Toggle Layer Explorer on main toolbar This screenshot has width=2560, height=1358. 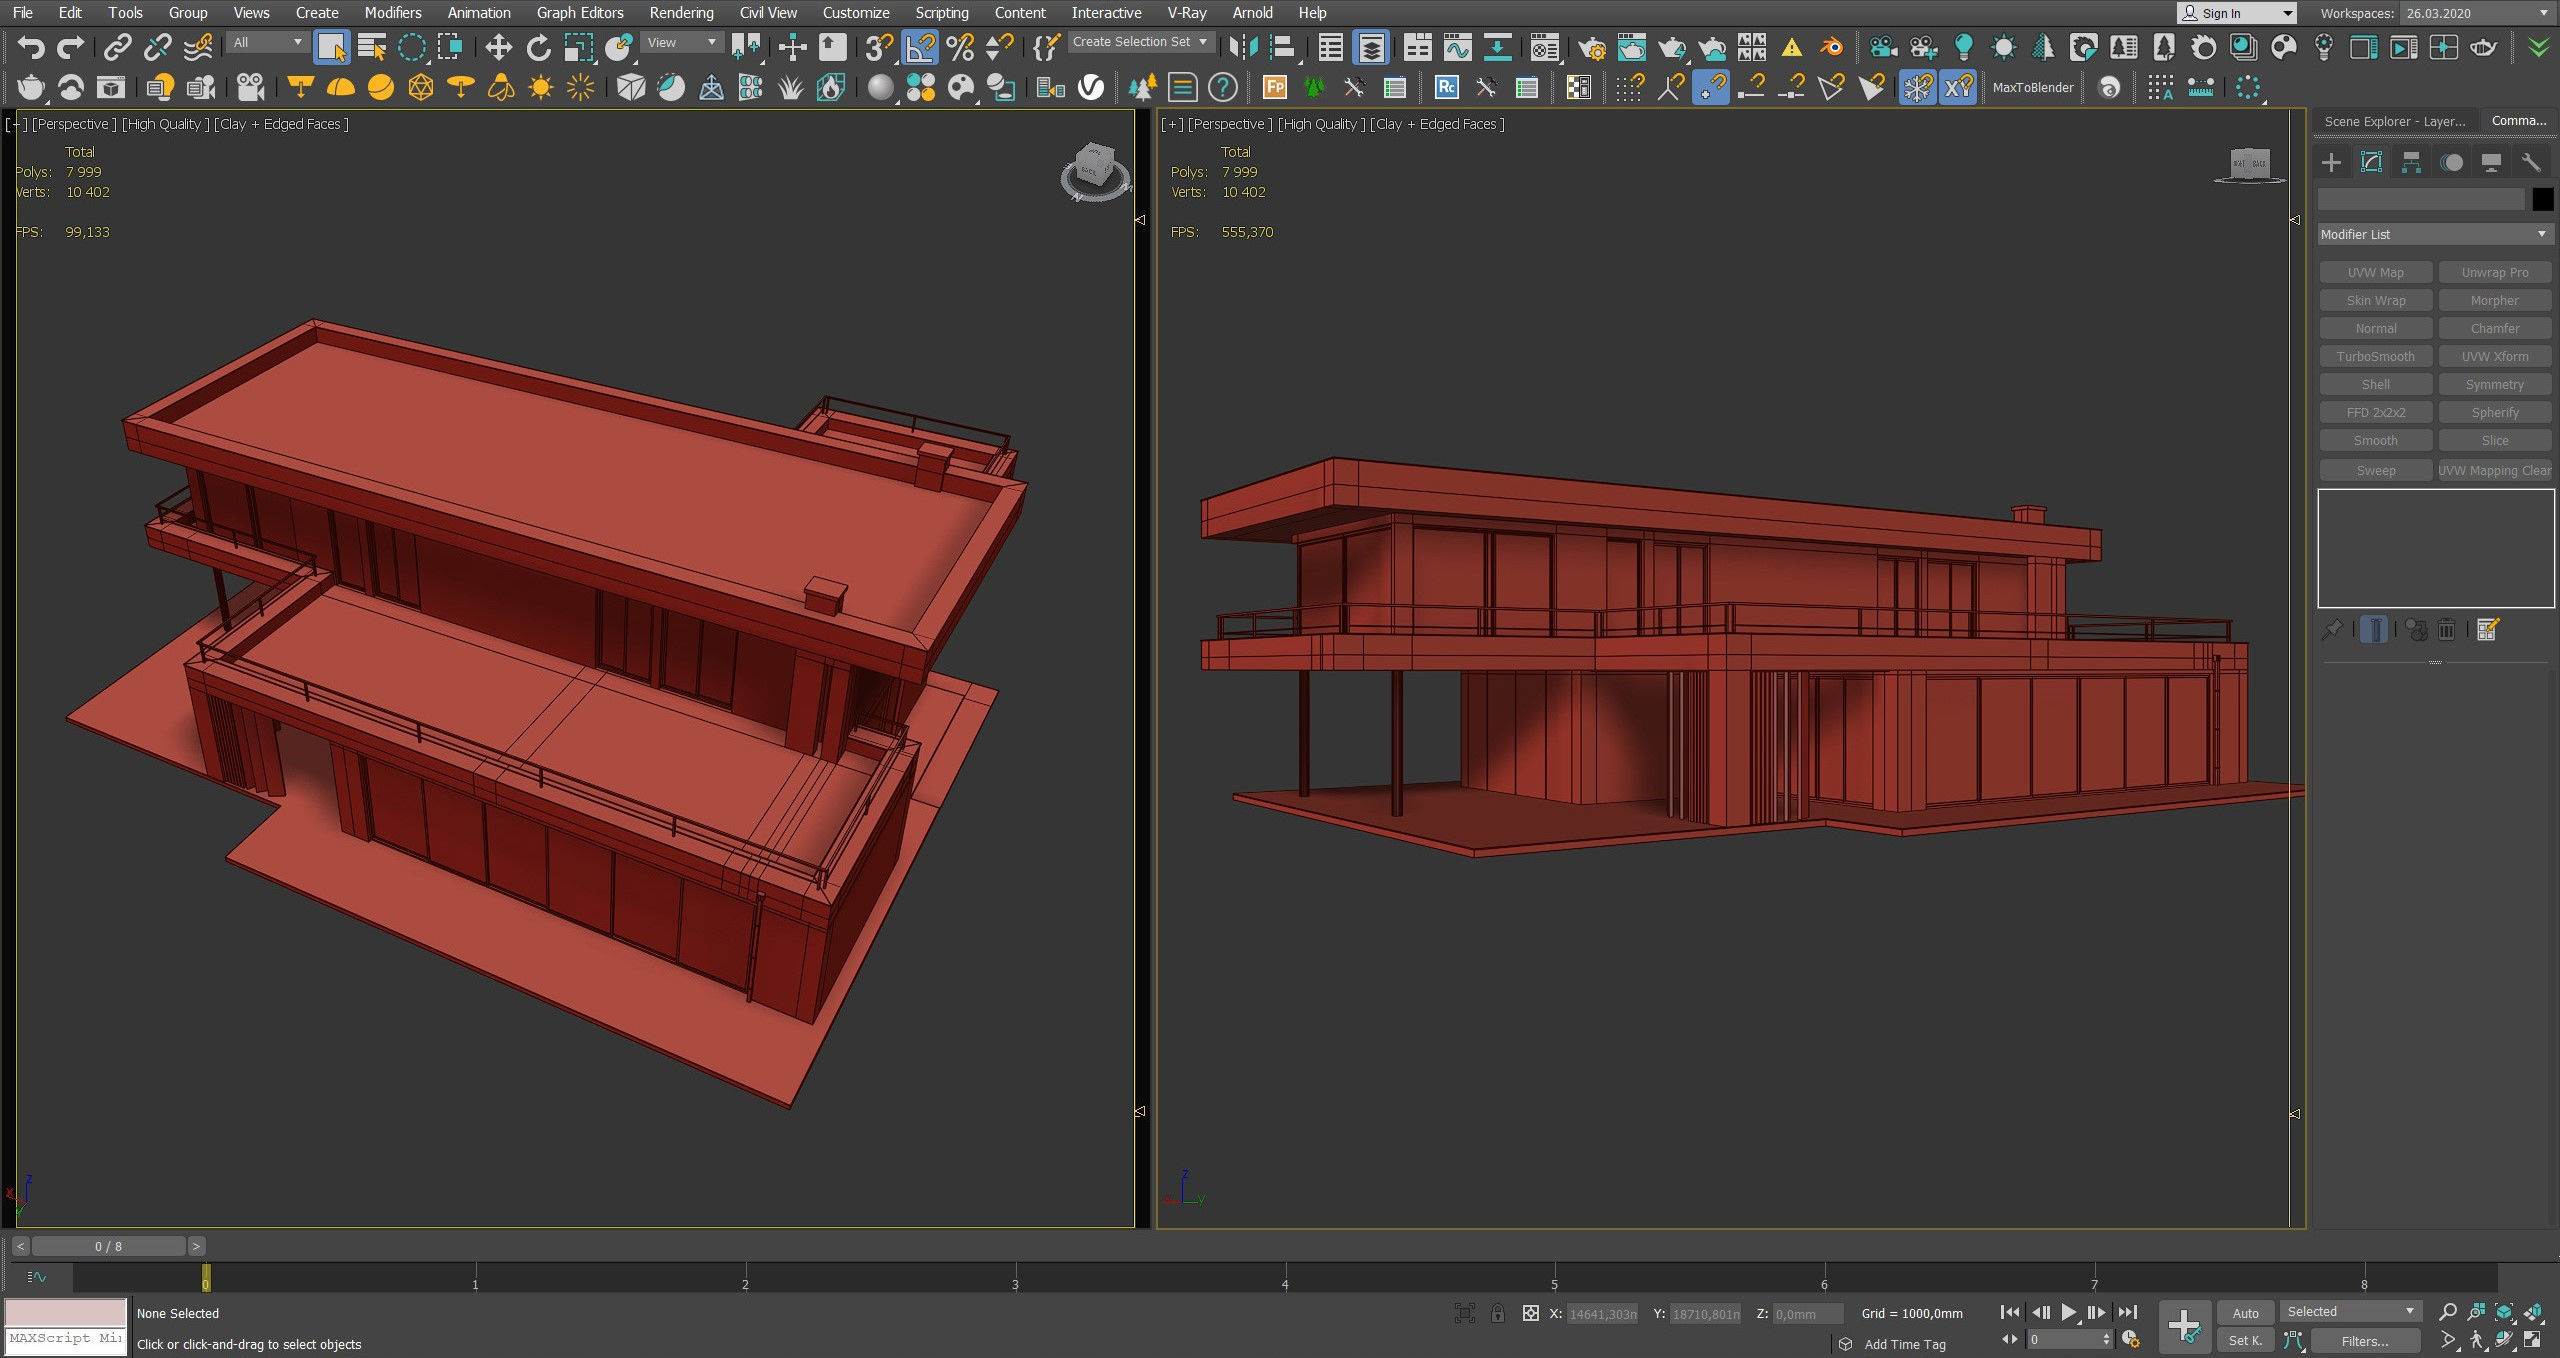tap(1371, 47)
